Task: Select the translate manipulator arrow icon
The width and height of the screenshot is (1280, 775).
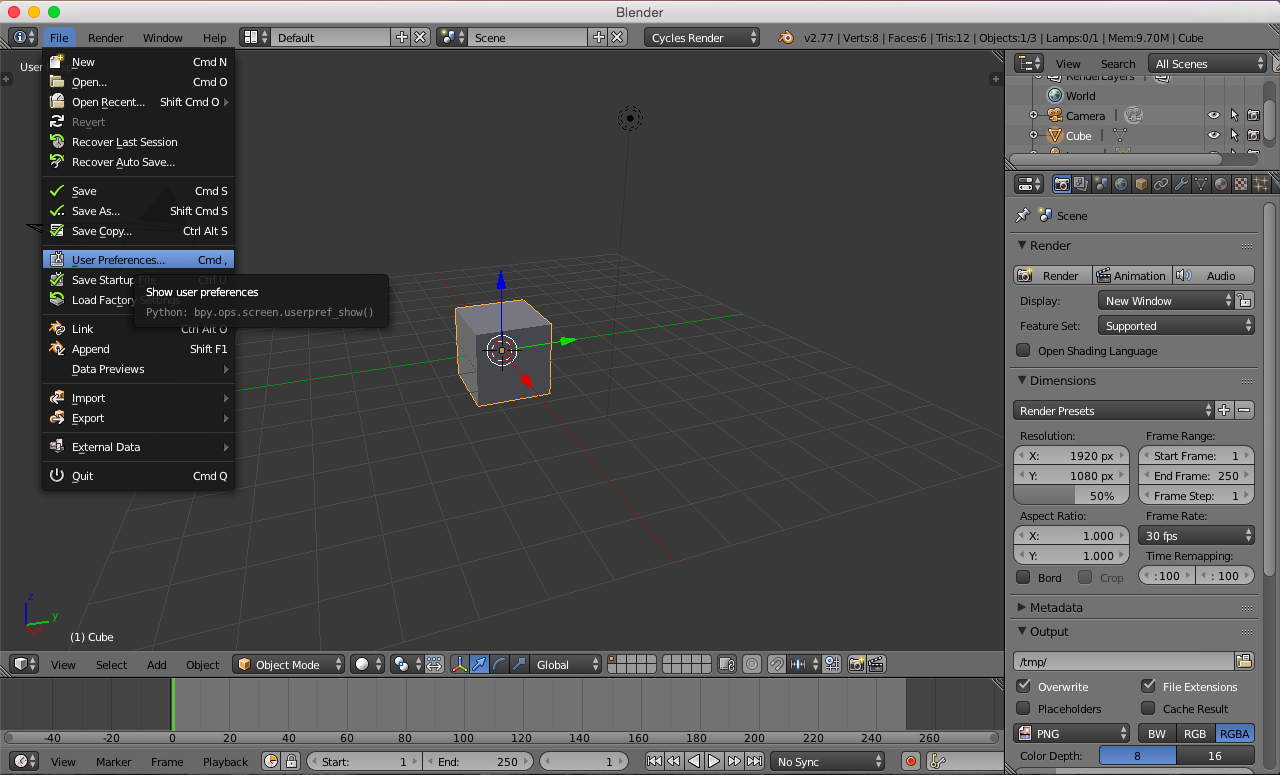Action: pyautogui.click(x=479, y=664)
